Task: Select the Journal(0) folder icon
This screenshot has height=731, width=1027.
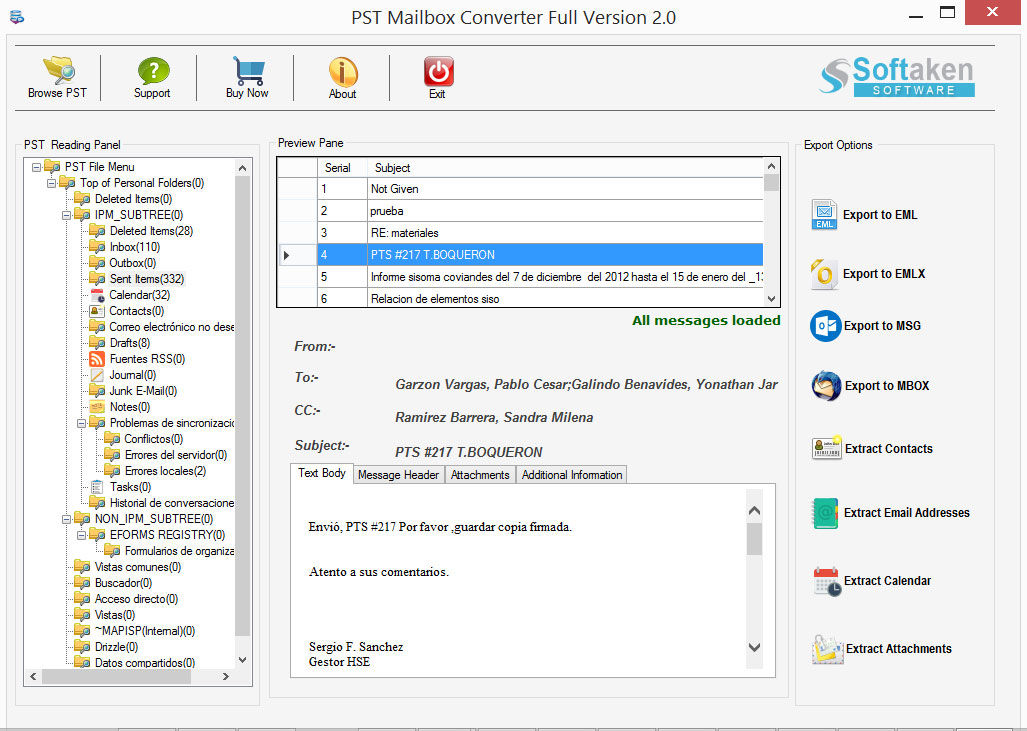Action: (x=97, y=375)
